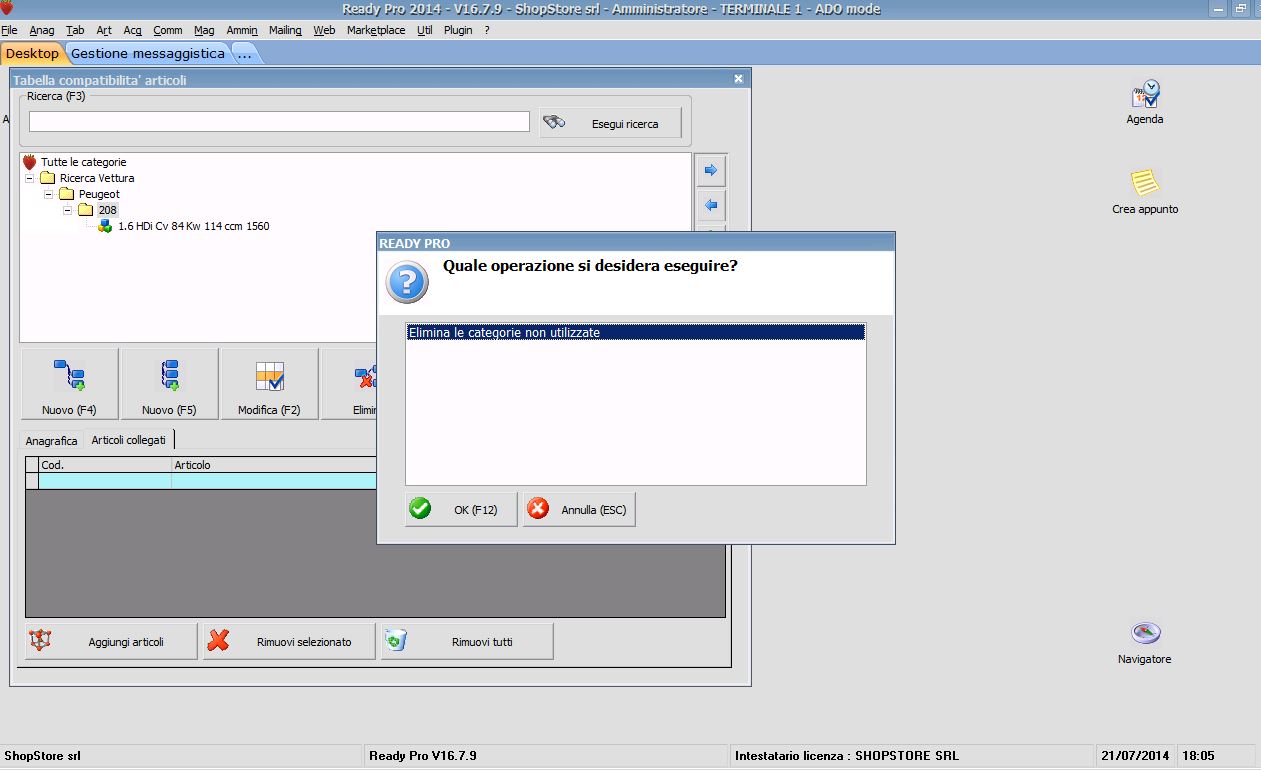Screen dimensions: 1261x770
Task: Click the blue left arrow button
Action: 711,206
